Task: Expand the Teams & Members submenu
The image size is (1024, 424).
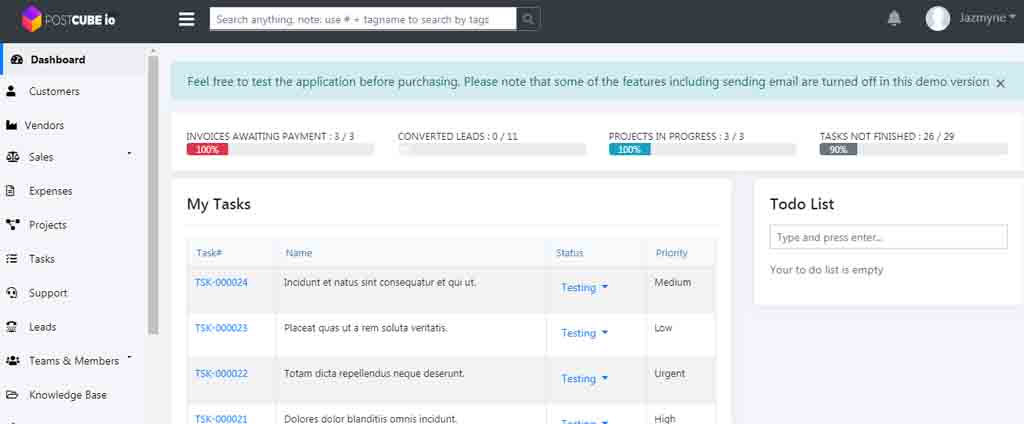Action: pos(129,357)
